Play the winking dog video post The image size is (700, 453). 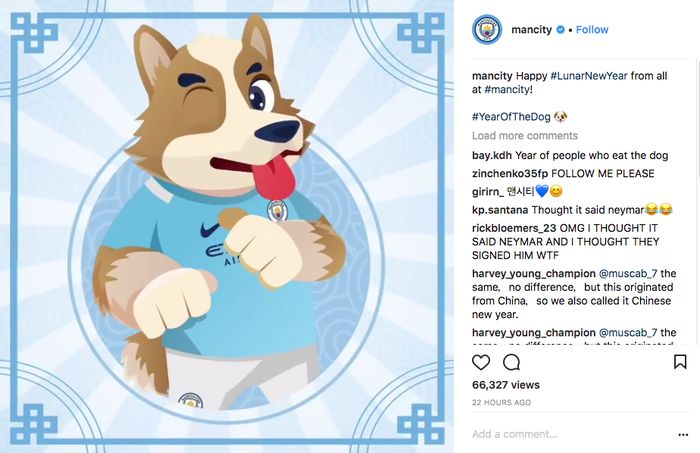(227, 227)
